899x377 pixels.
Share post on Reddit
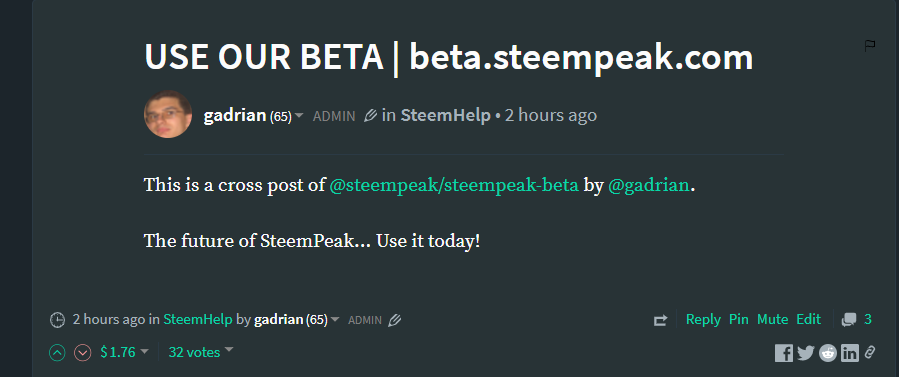pos(828,353)
